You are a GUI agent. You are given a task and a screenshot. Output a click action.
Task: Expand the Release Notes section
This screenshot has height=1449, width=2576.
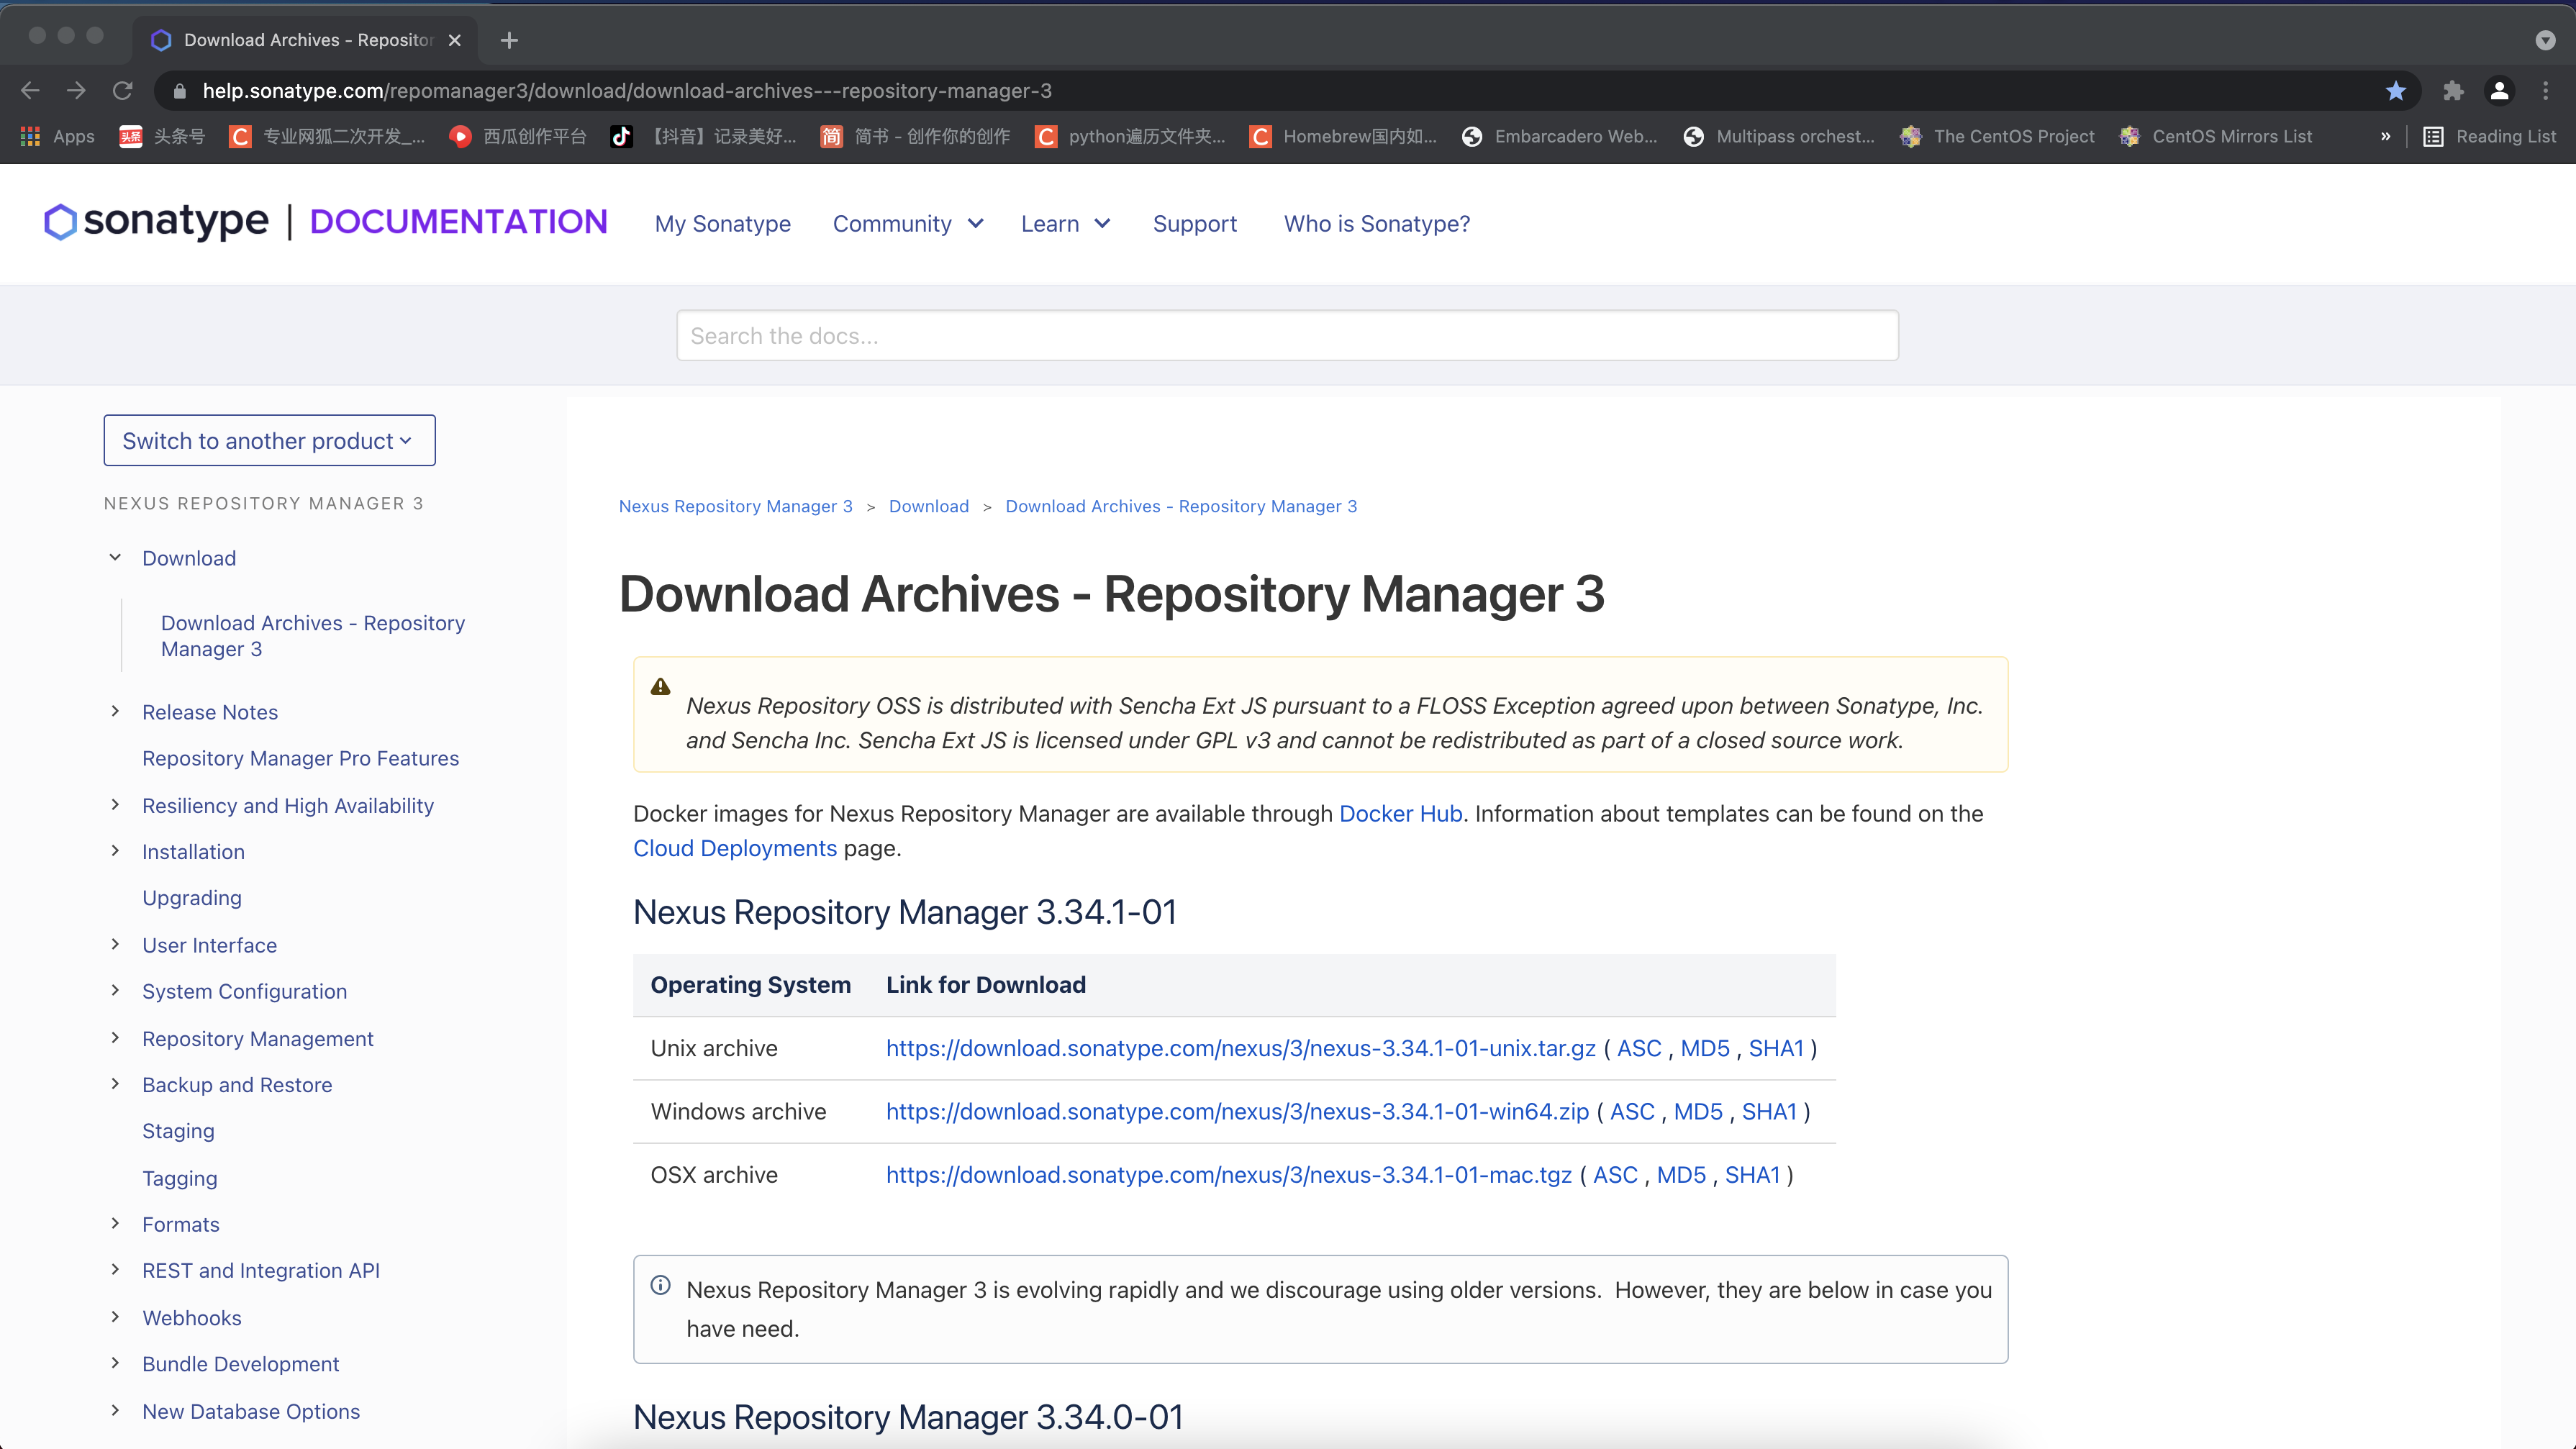[115, 711]
